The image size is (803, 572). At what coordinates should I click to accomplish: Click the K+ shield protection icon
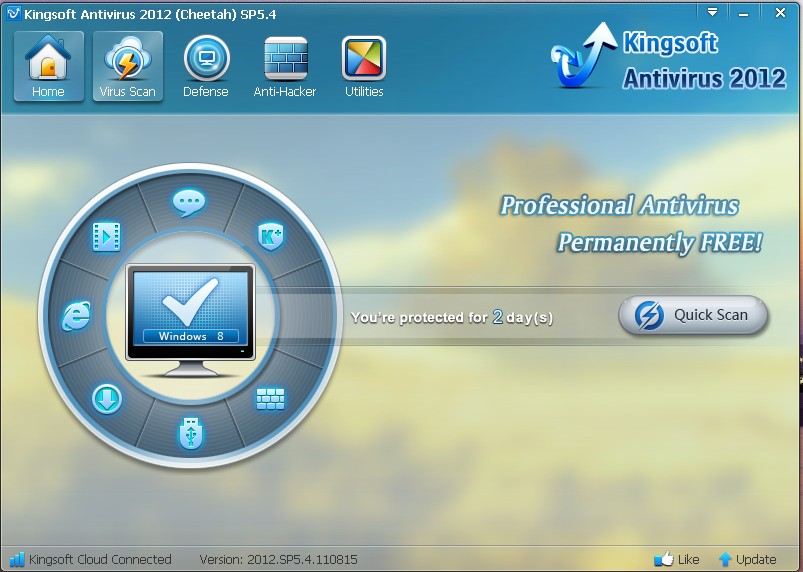(271, 236)
